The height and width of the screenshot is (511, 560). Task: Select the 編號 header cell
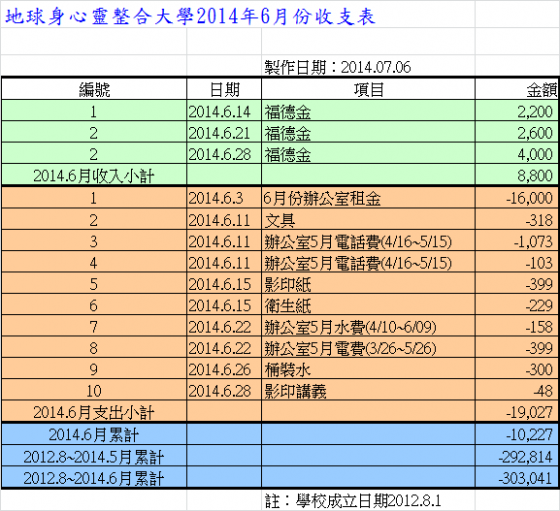tap(94, 89)
